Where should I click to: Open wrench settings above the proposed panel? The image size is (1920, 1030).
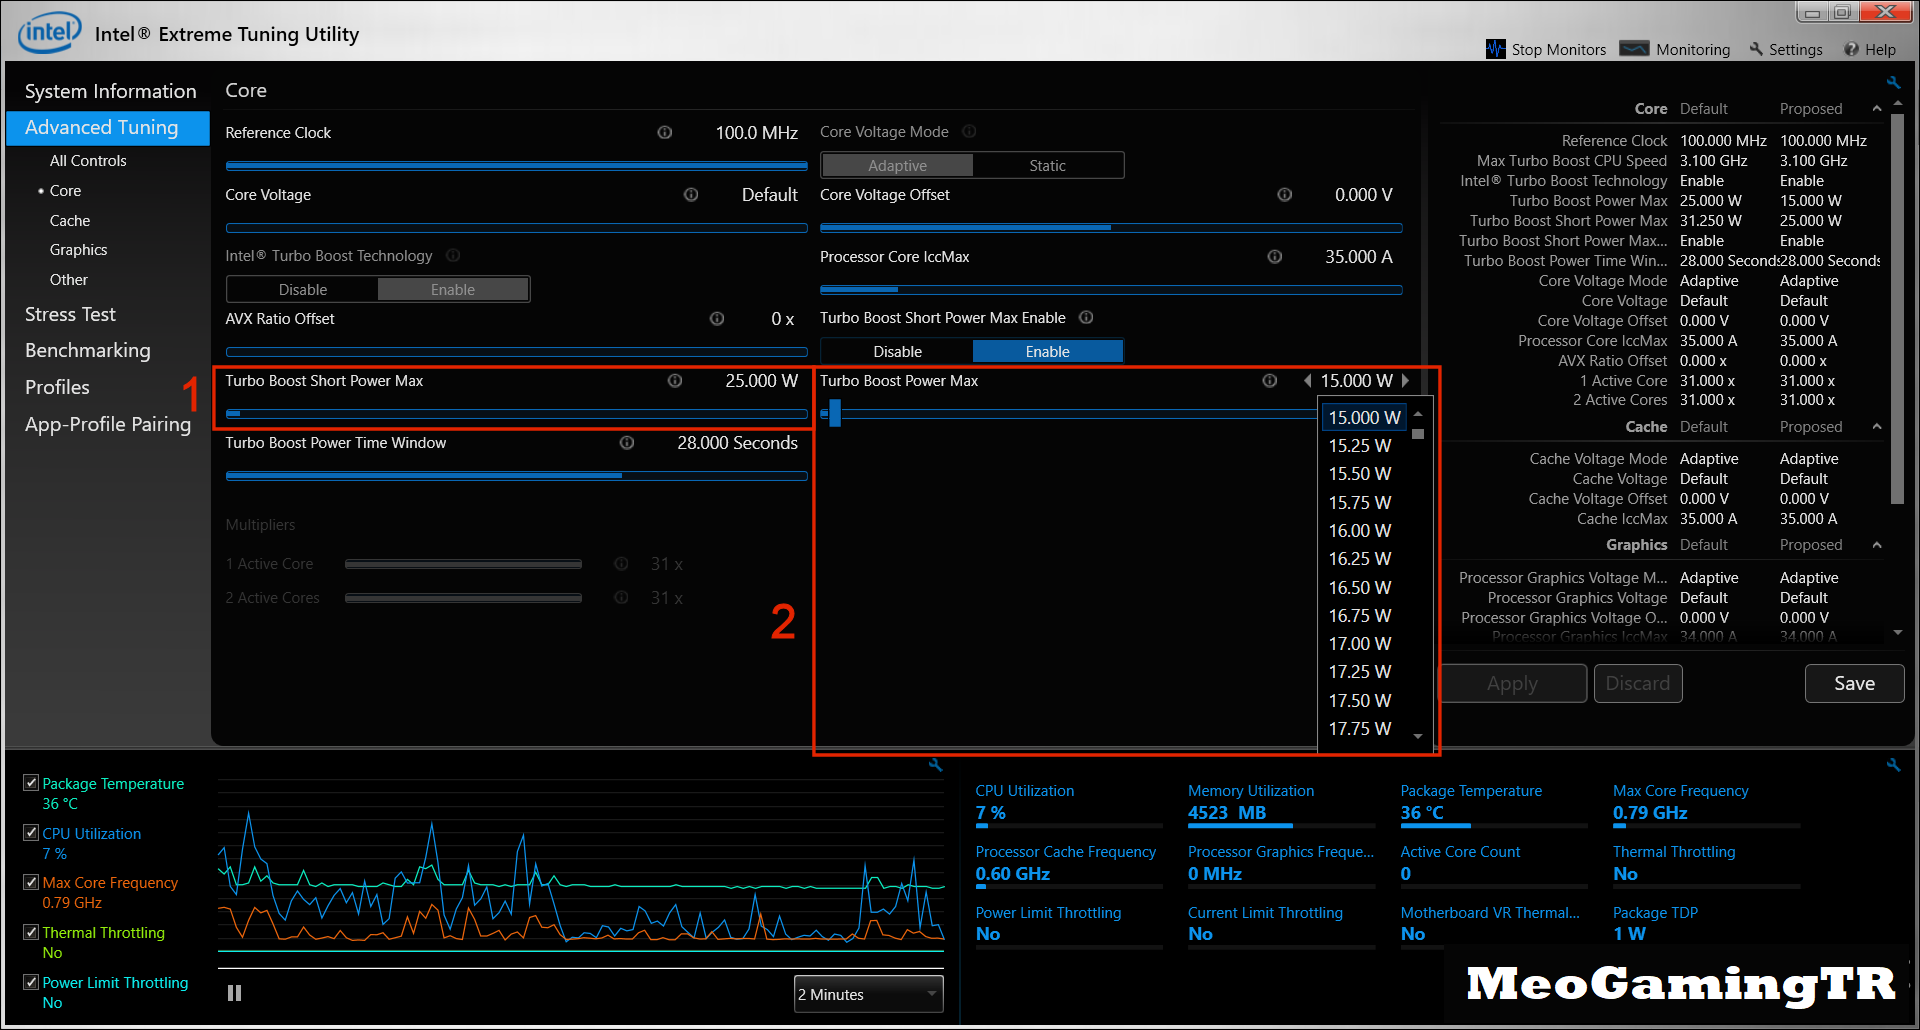1893,82
